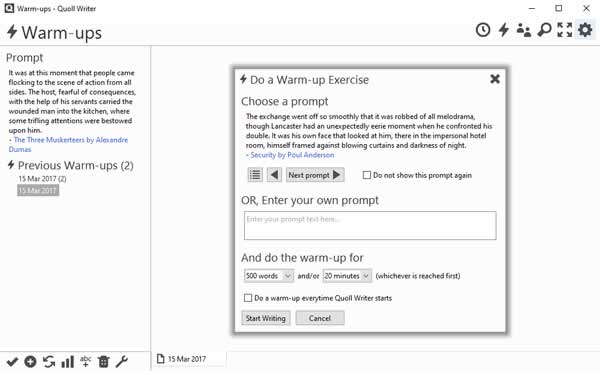Tick Do not show this prompt again
Image resolution: width=600 pixels, height=371 pixels.
[367, 175]
